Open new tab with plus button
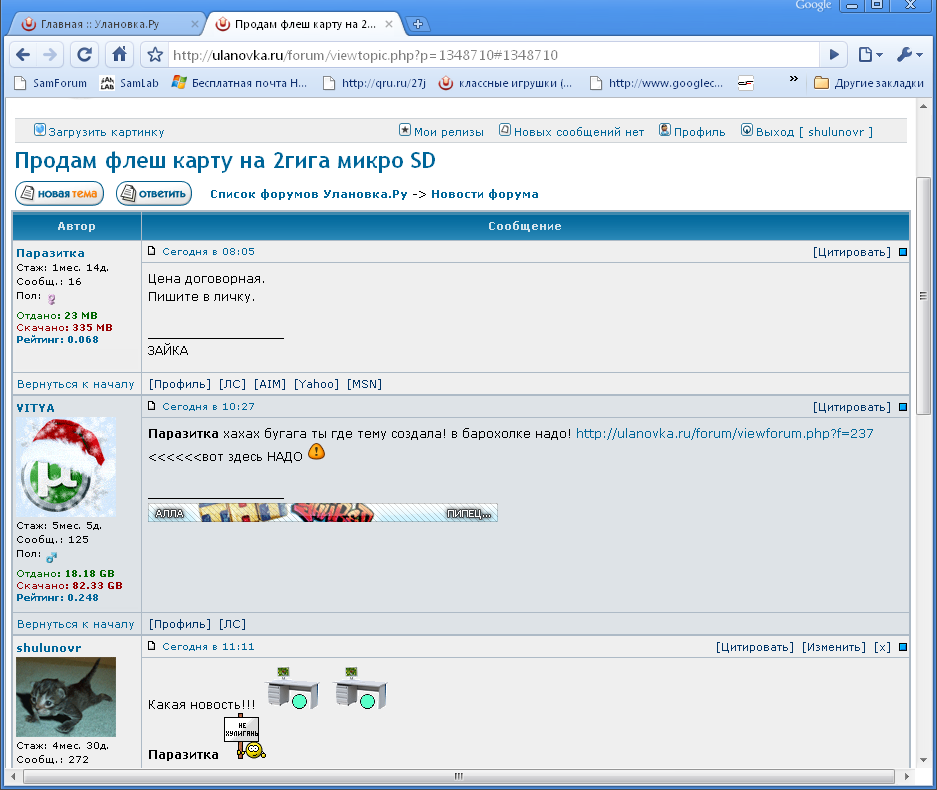This screenshot has width=937, height=790. pos(418,24)
